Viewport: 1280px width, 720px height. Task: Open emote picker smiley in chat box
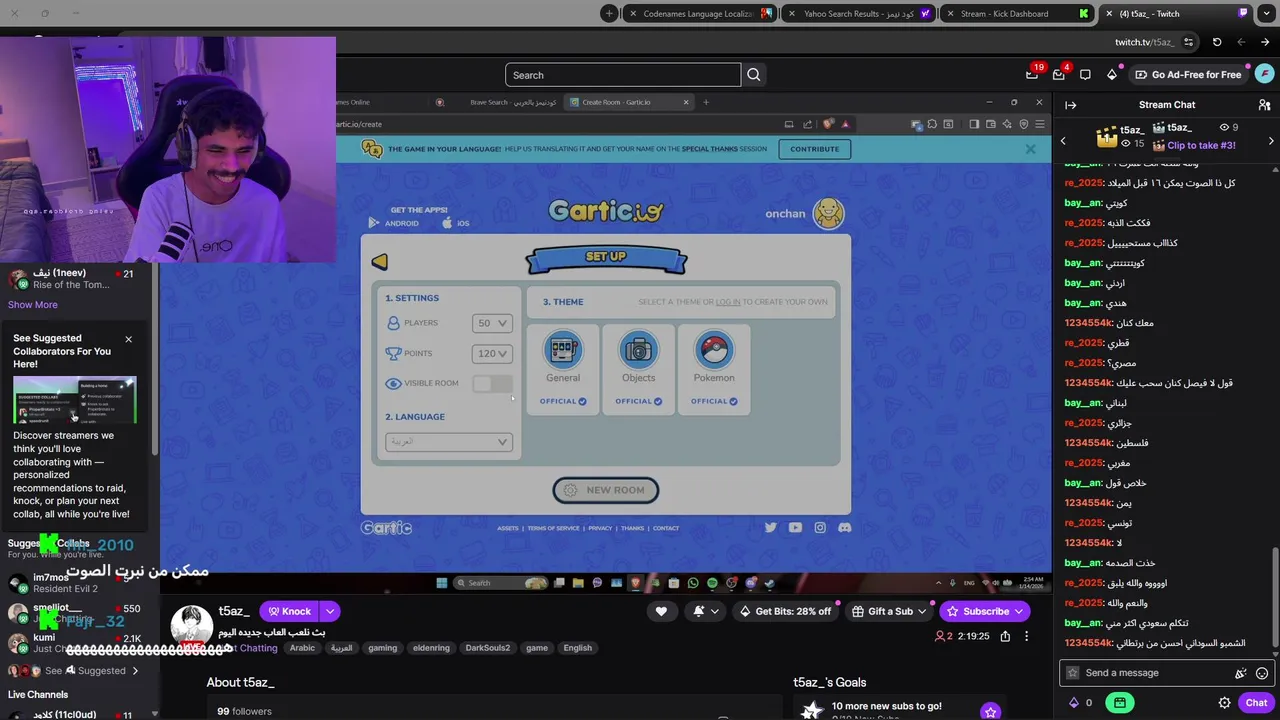[1262, 673]
